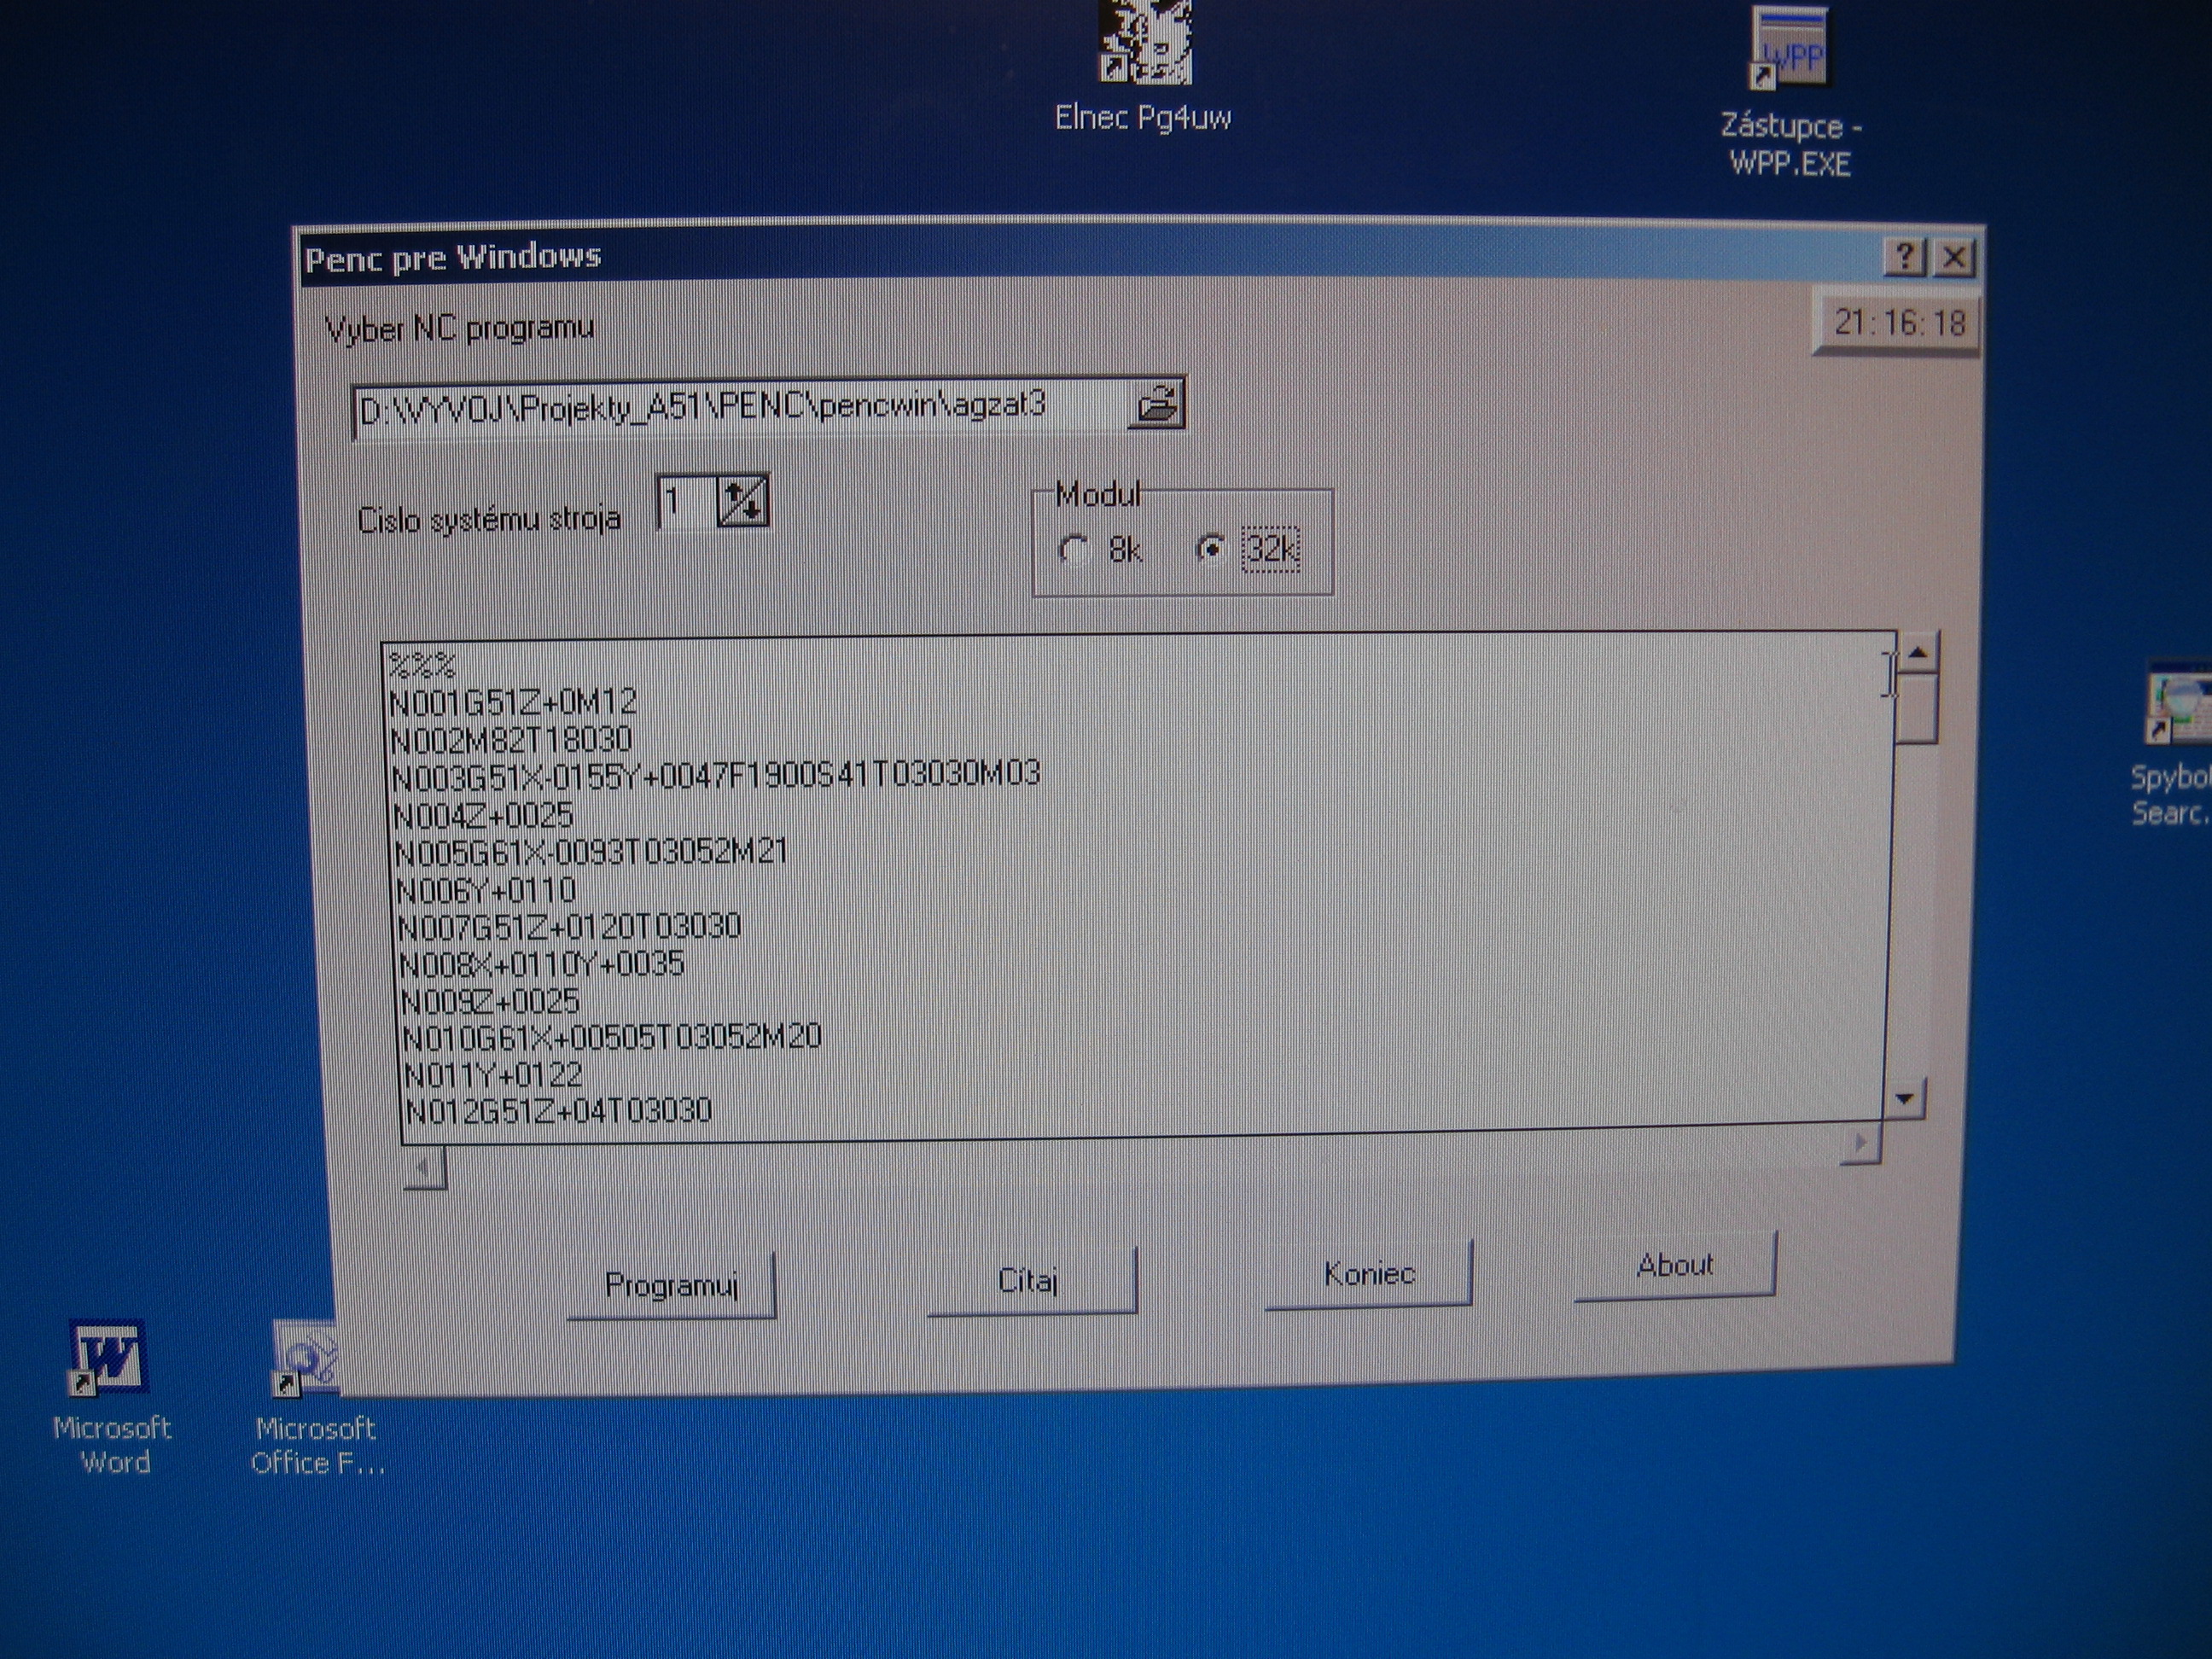Viewport: 2212px width, 1659px height.
Task: Click the question mark help button
Action: coord(1904,257)
